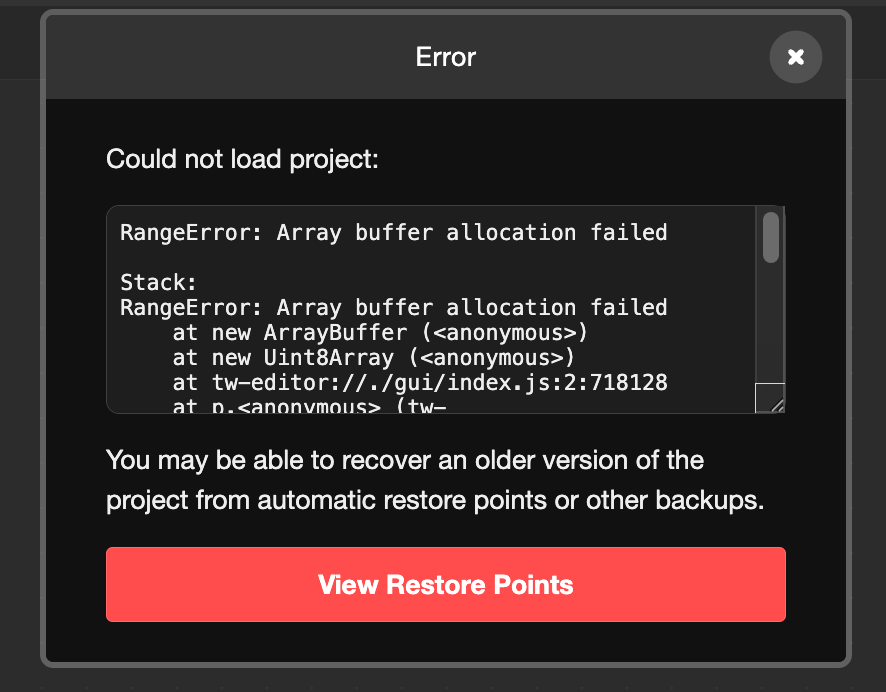Image resolution: width=886 pixels, height=692 pixels.
Task: Click the first RangeError line in the textbox
Action: (x=393, y=233)
